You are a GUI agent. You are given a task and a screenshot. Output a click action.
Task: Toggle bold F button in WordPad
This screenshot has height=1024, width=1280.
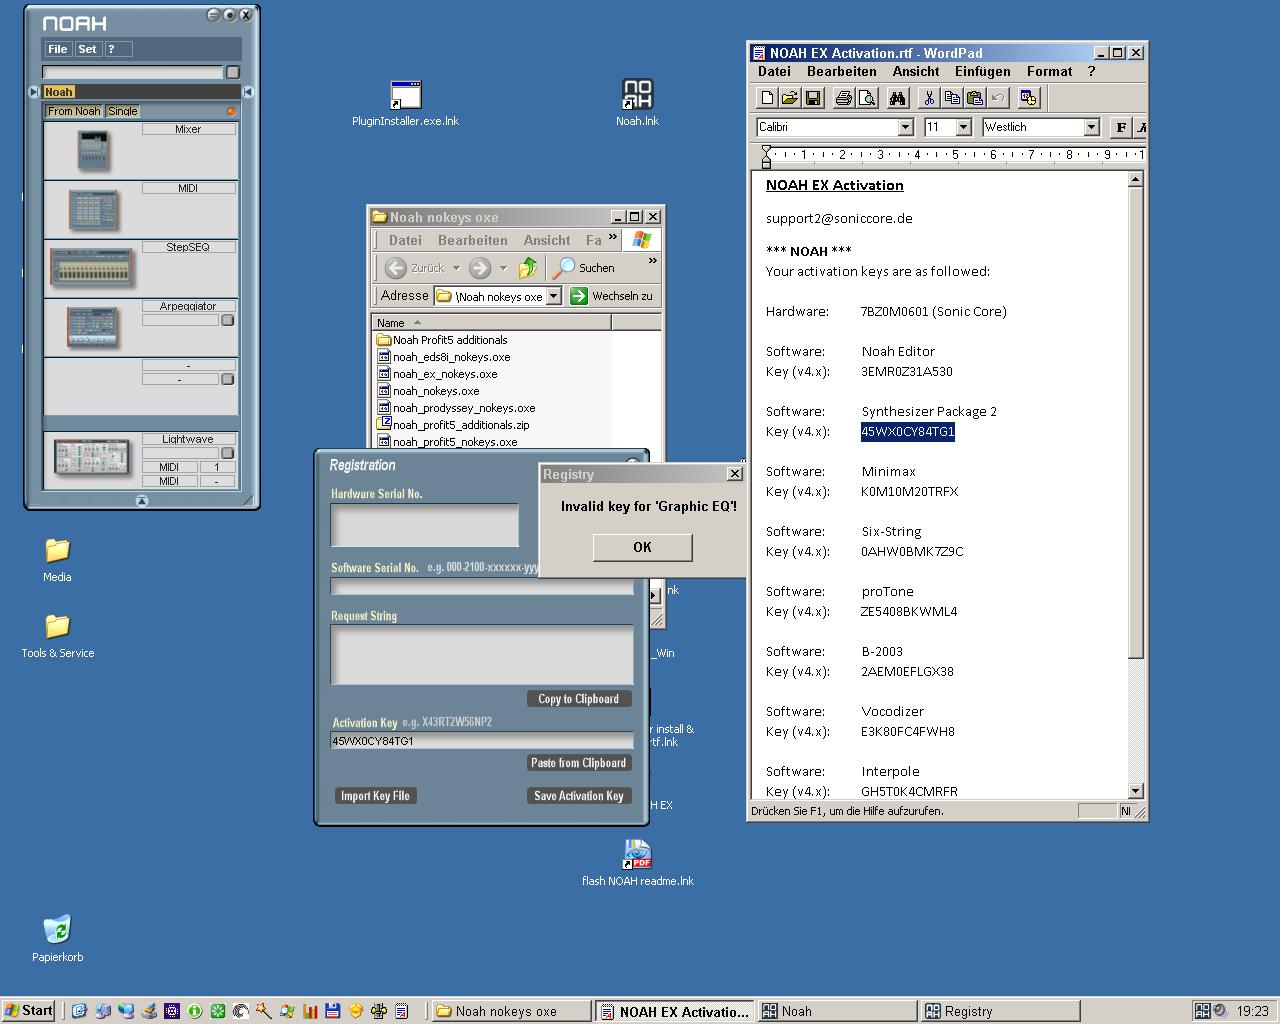point(1121,127)
